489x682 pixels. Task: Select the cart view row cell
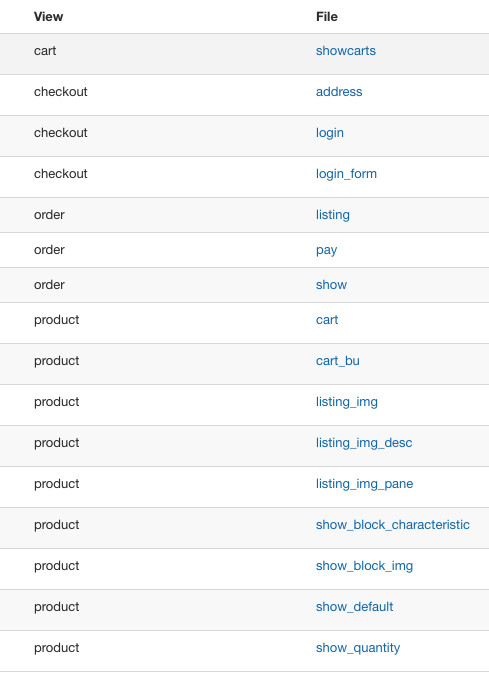coord(45,51)
